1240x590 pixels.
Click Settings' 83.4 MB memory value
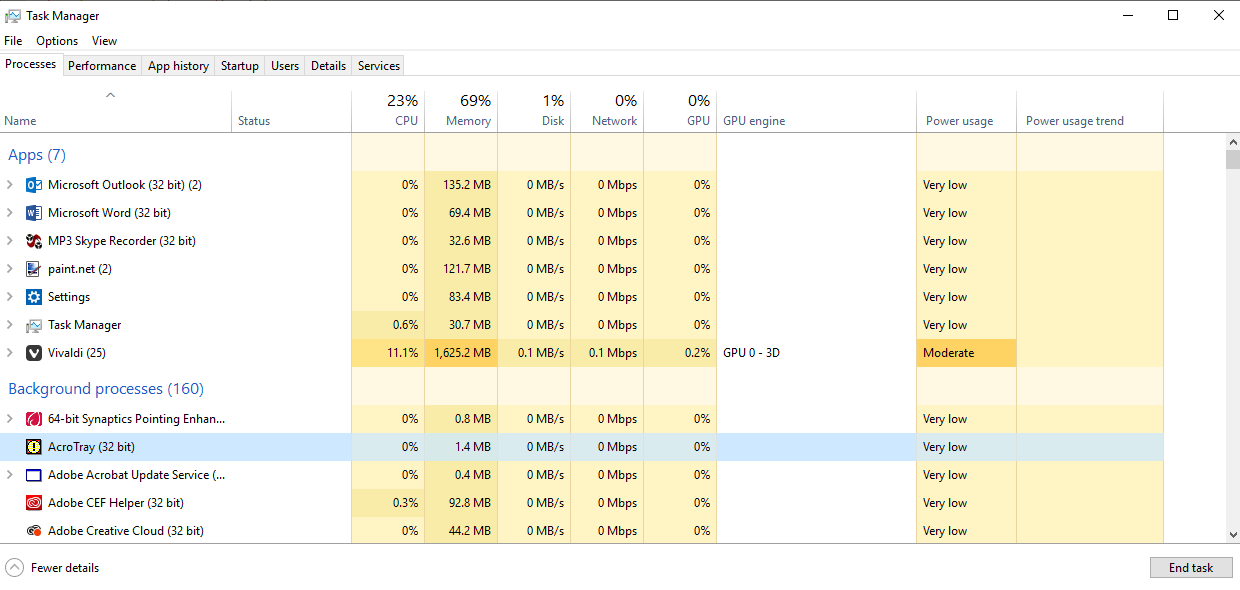469,297
